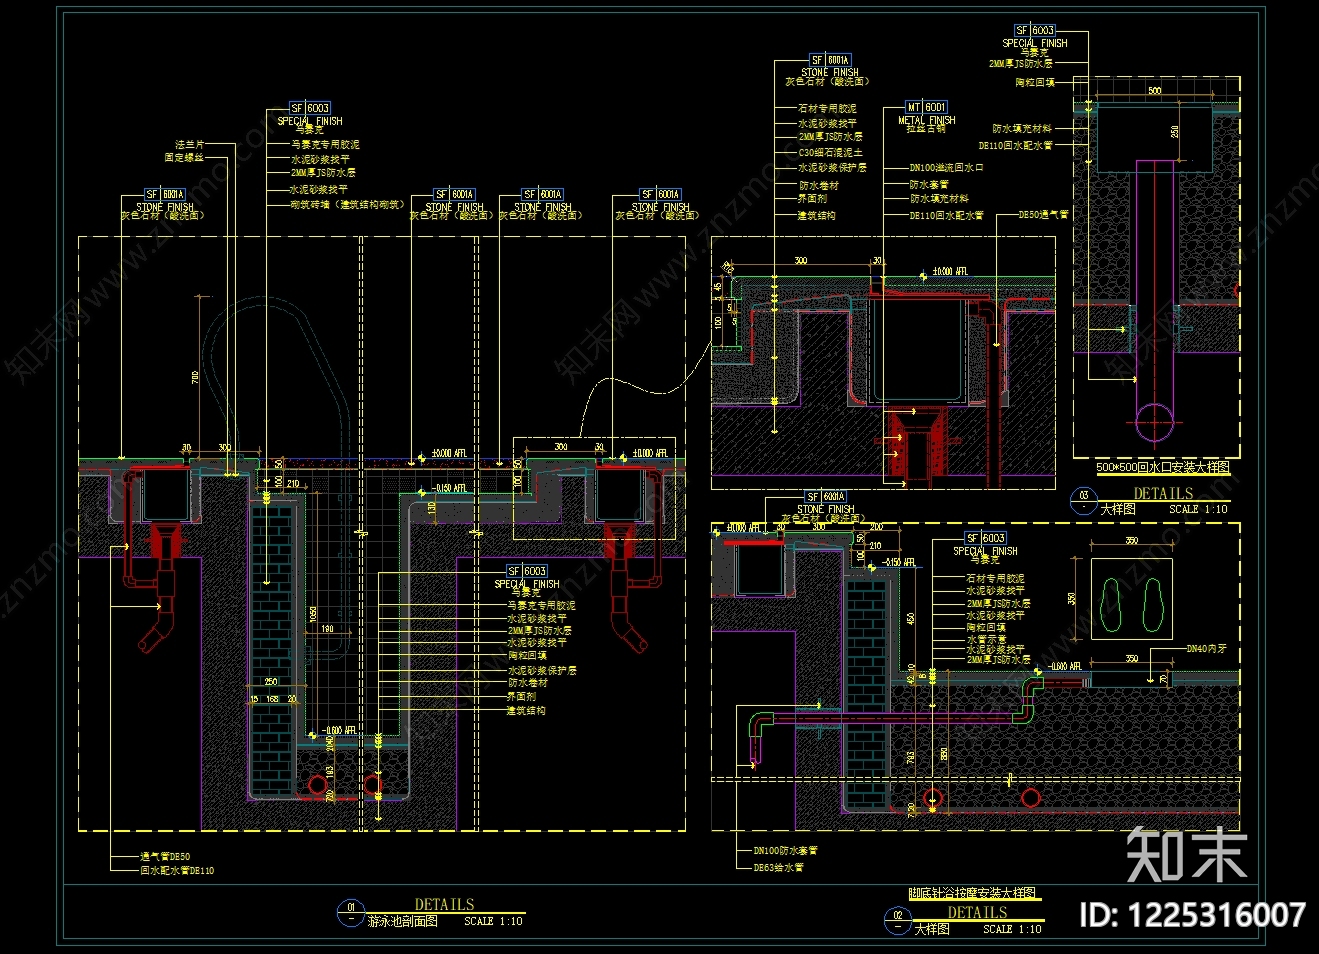Viewport: 1319px width, 954px height.
Task: Click the '法兰片' annotation
Action: point(189,145)
